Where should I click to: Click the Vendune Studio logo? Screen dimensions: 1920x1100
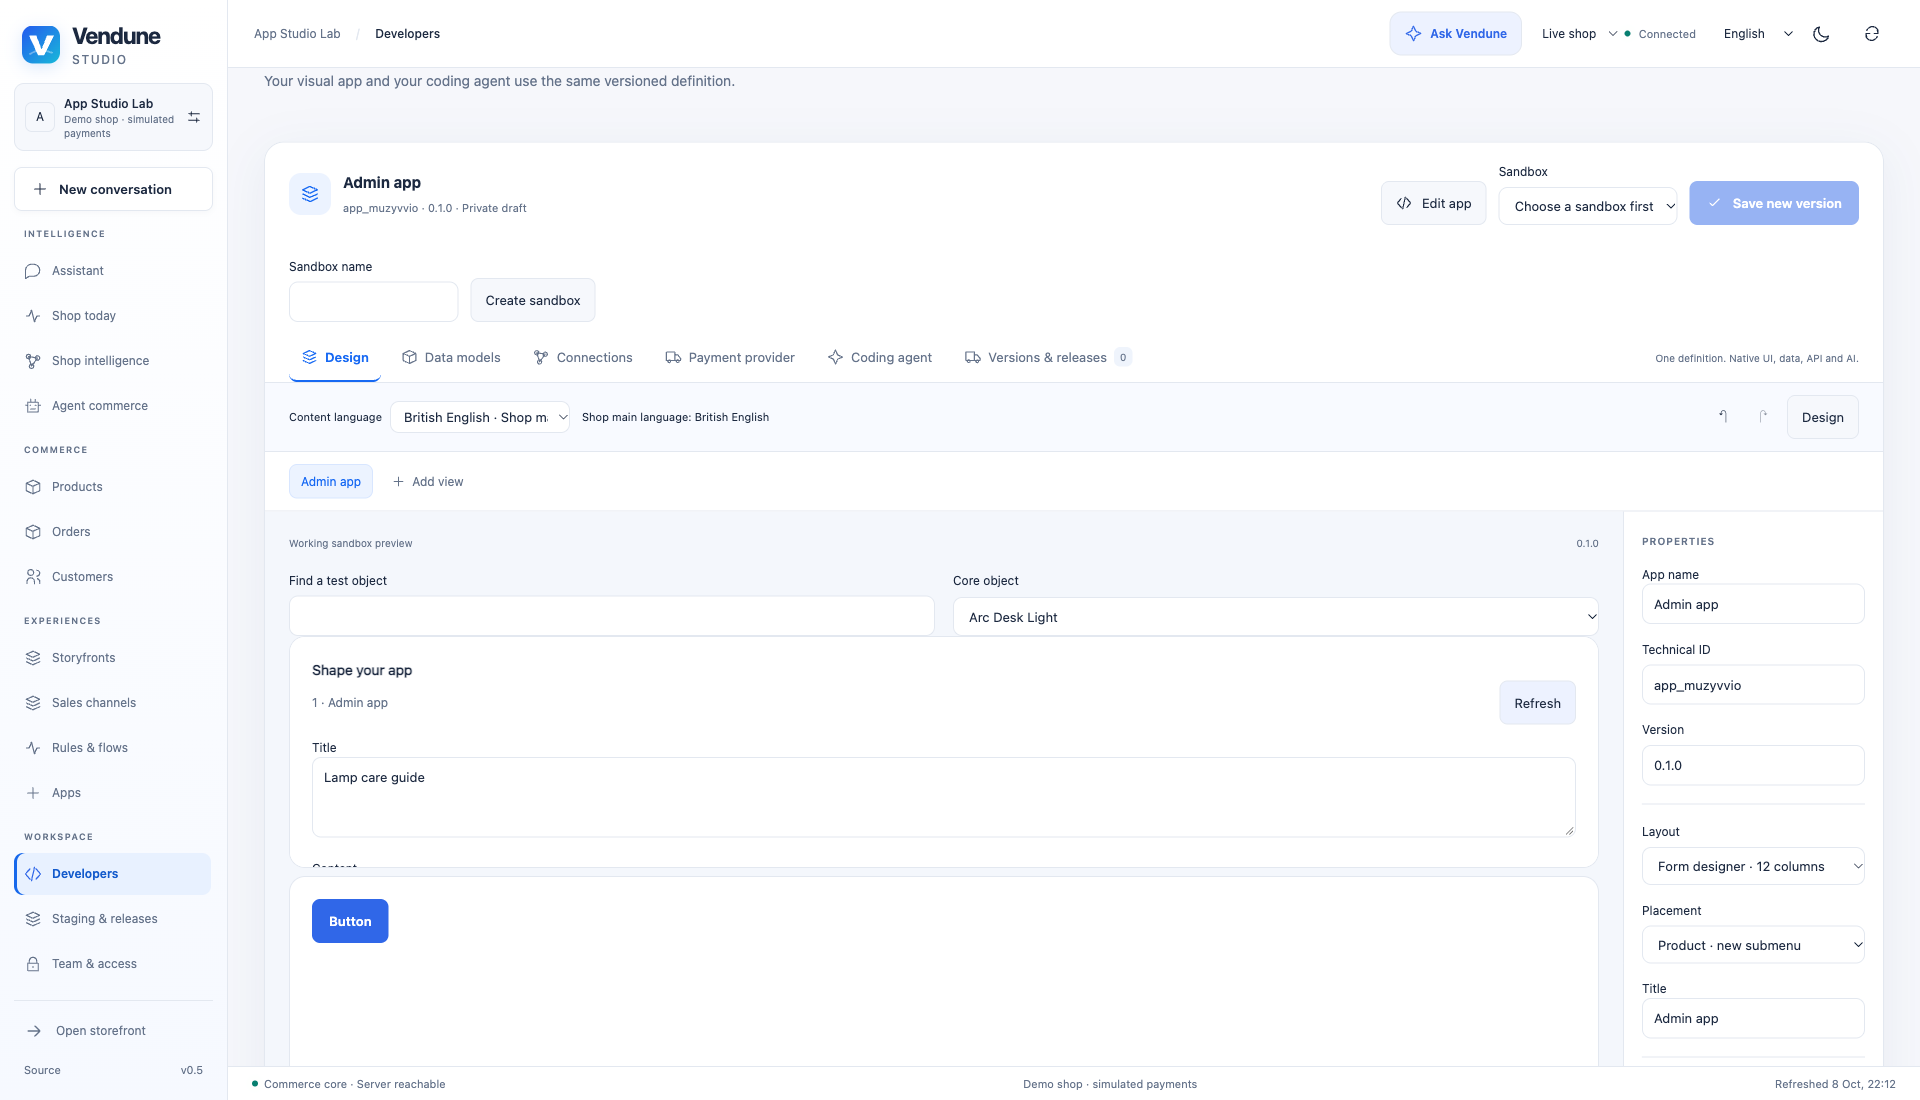point(91,45)
